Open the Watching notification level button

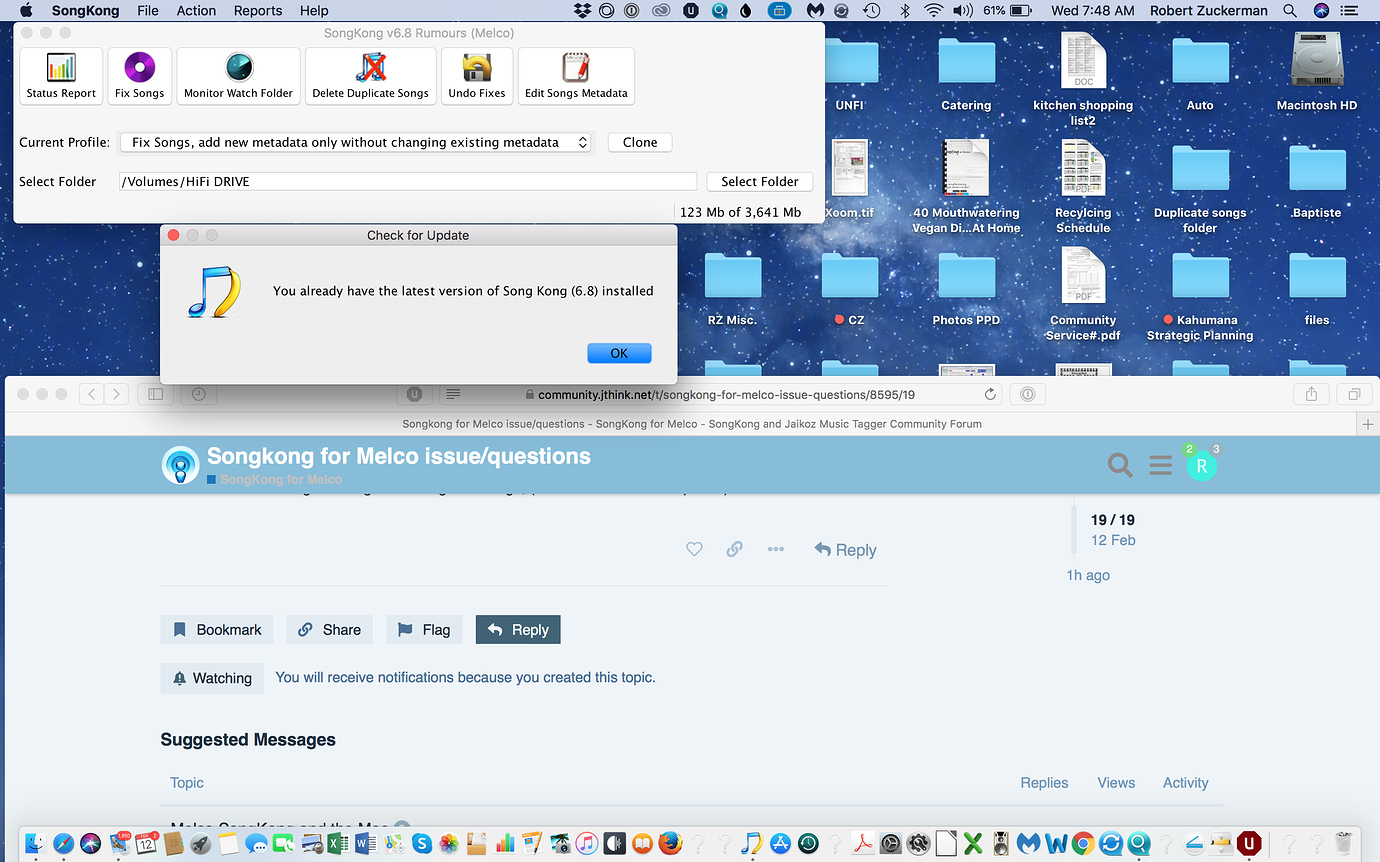pyautogui.click(x=212, y=678)
